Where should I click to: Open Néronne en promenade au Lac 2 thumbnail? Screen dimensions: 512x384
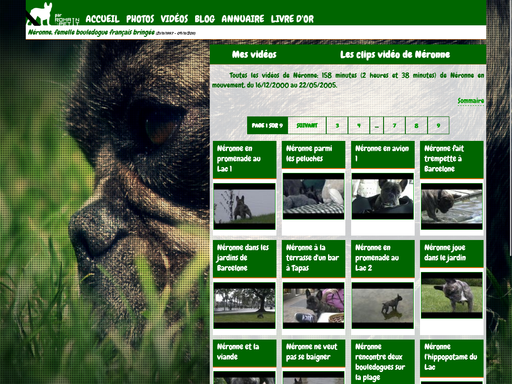(383, 305)
